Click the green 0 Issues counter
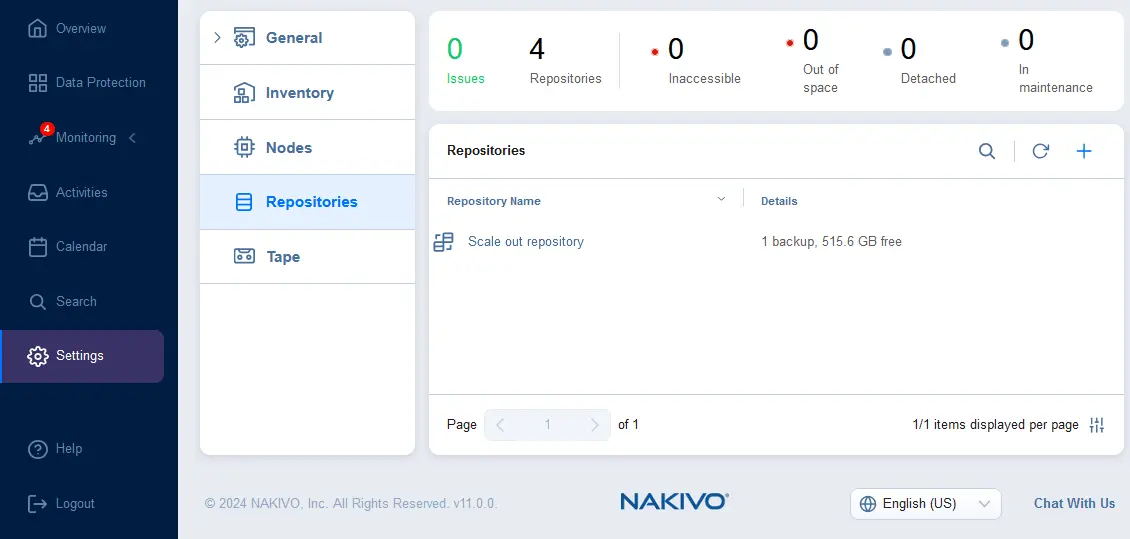The width and height of the screenshot is (1130, 539). tap(466, 61)
